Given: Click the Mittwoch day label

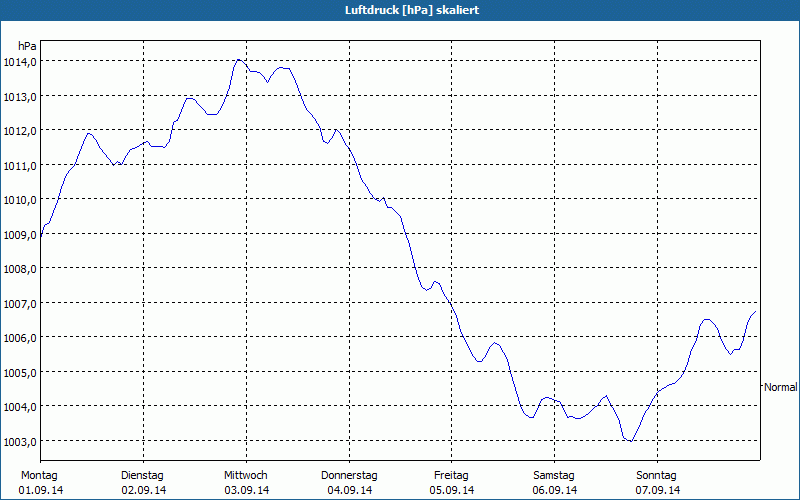Looking at the screenshot, I should pyautogui.click(x=246, y=476).
